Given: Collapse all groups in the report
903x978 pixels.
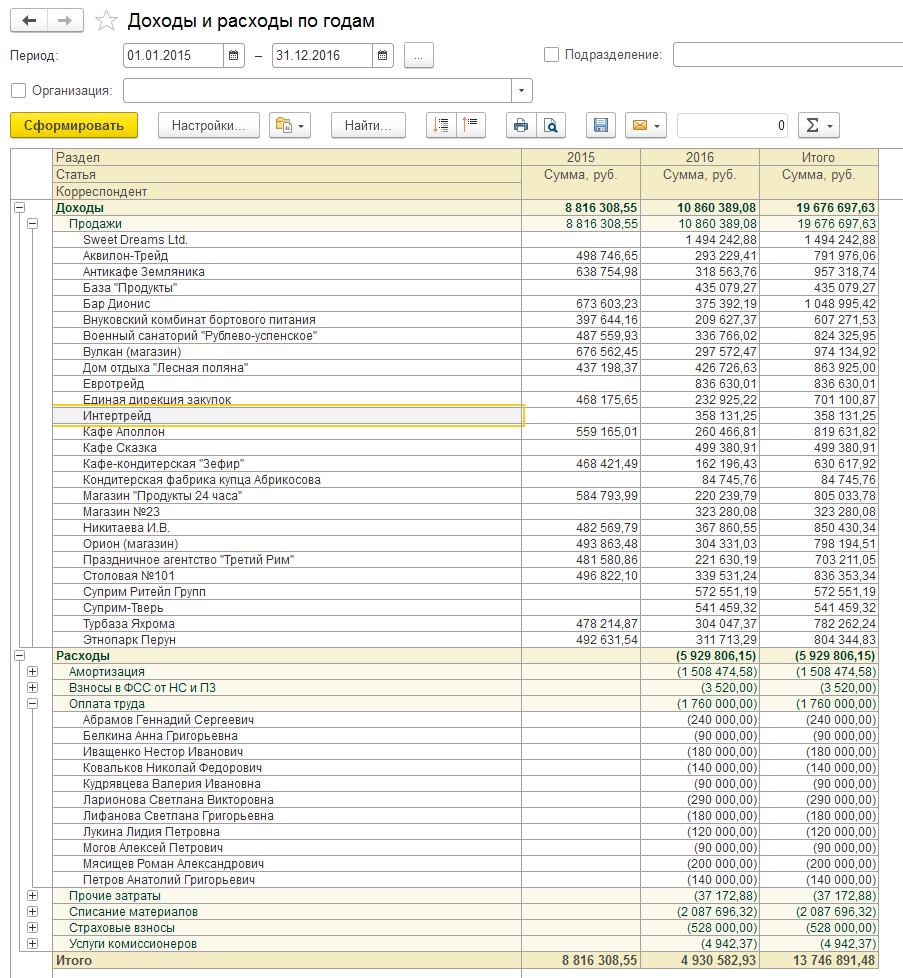Looking at the screenshot, I should click(471, 125).
